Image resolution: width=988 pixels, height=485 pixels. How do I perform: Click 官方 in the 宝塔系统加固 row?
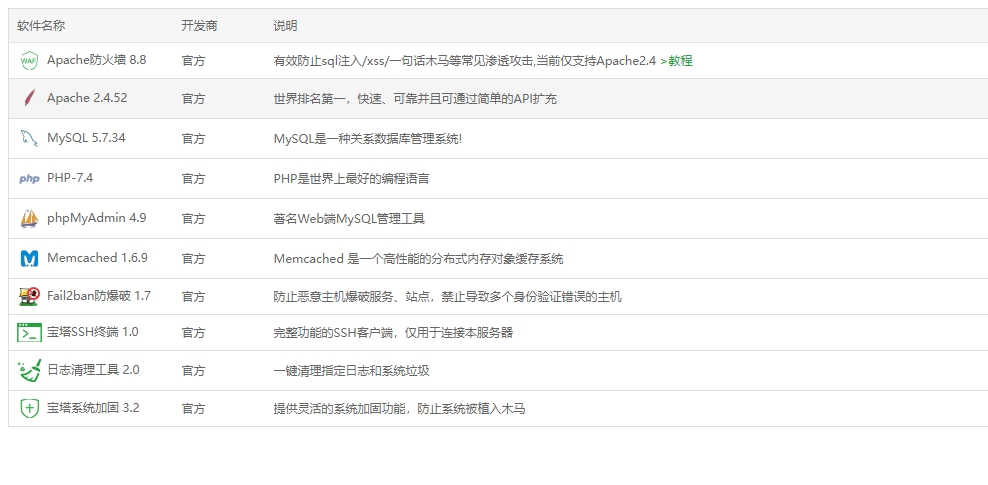[193, 409]
